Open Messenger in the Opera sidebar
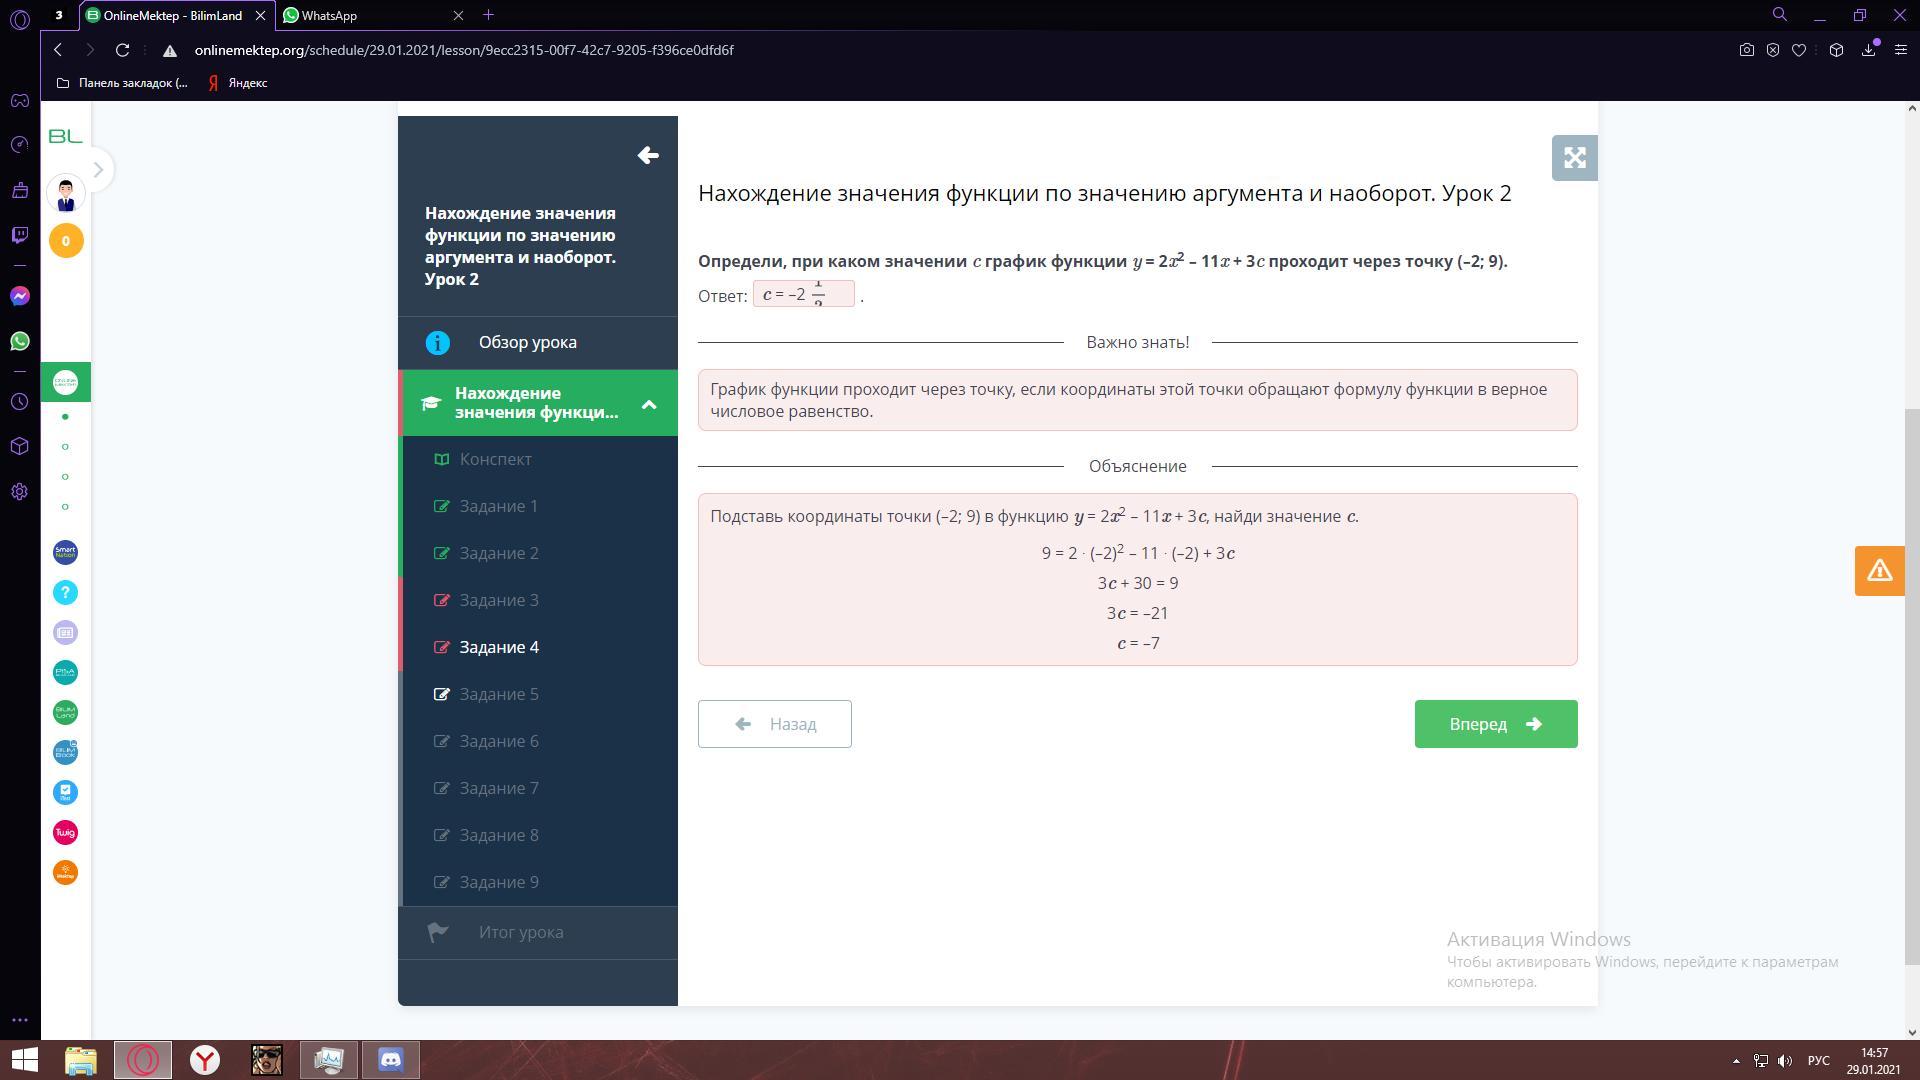Viewport: 1920px width, 1080px height. pos(20,296)
